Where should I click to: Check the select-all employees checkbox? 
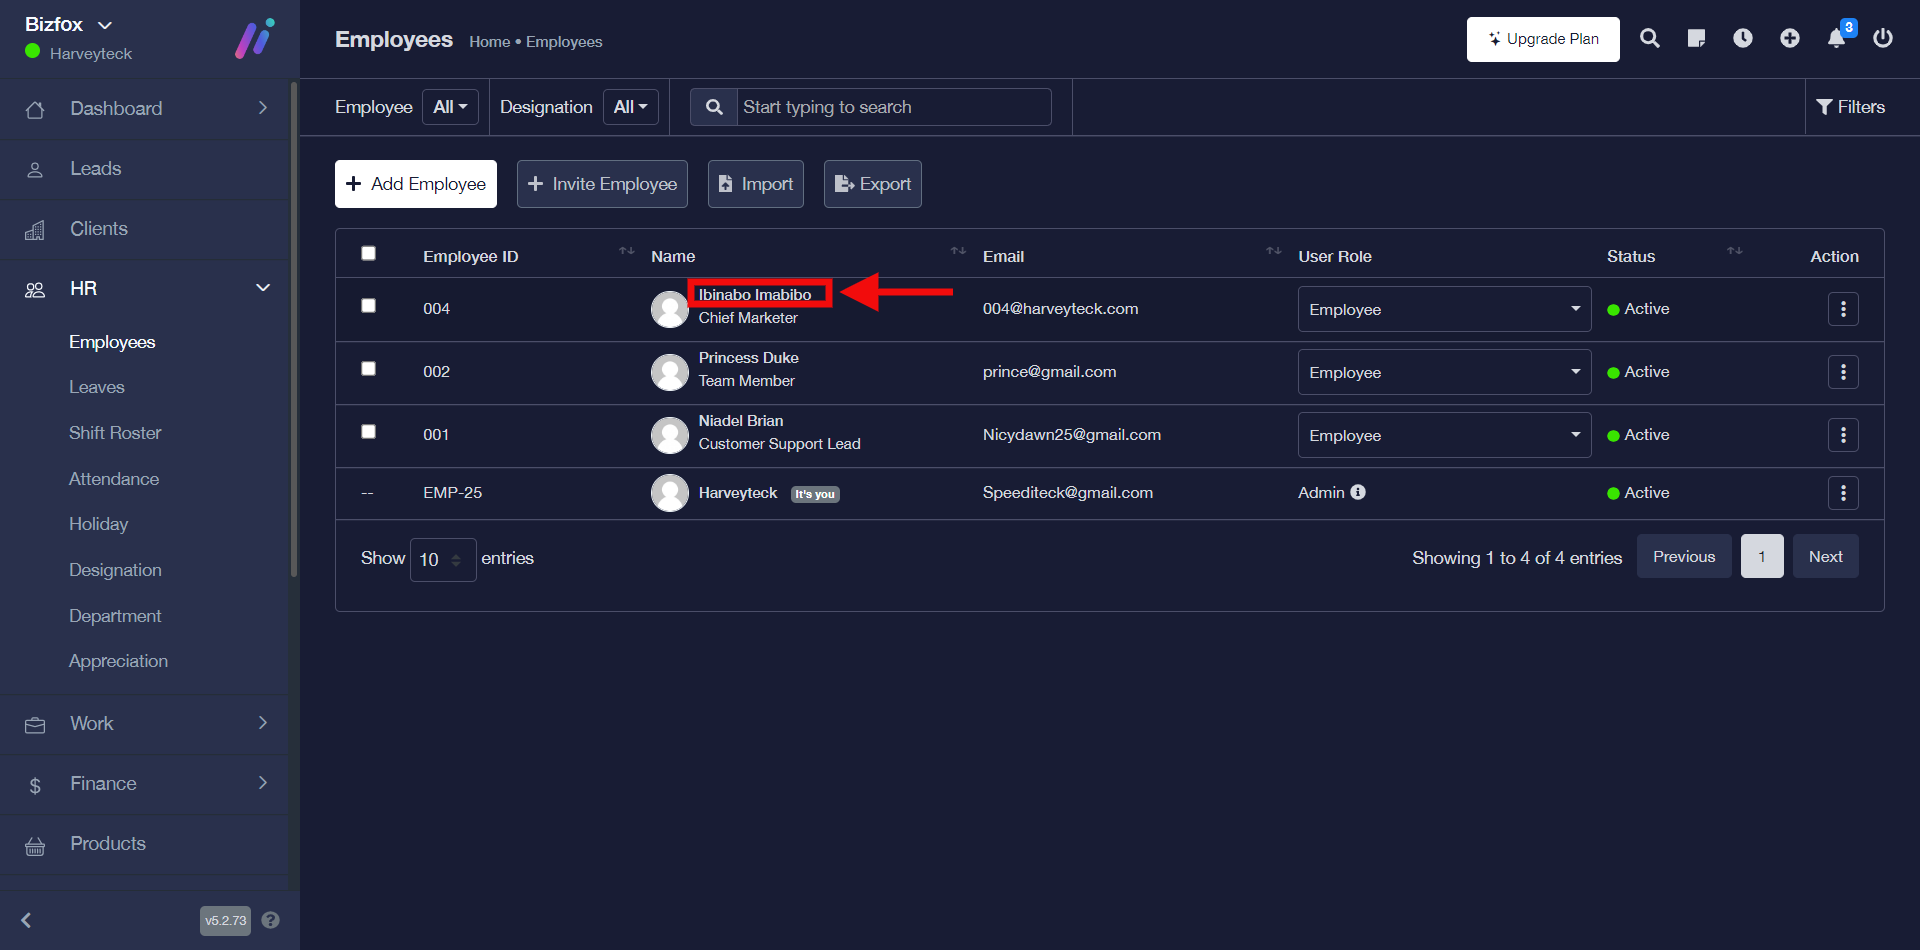tap(368, 254)
